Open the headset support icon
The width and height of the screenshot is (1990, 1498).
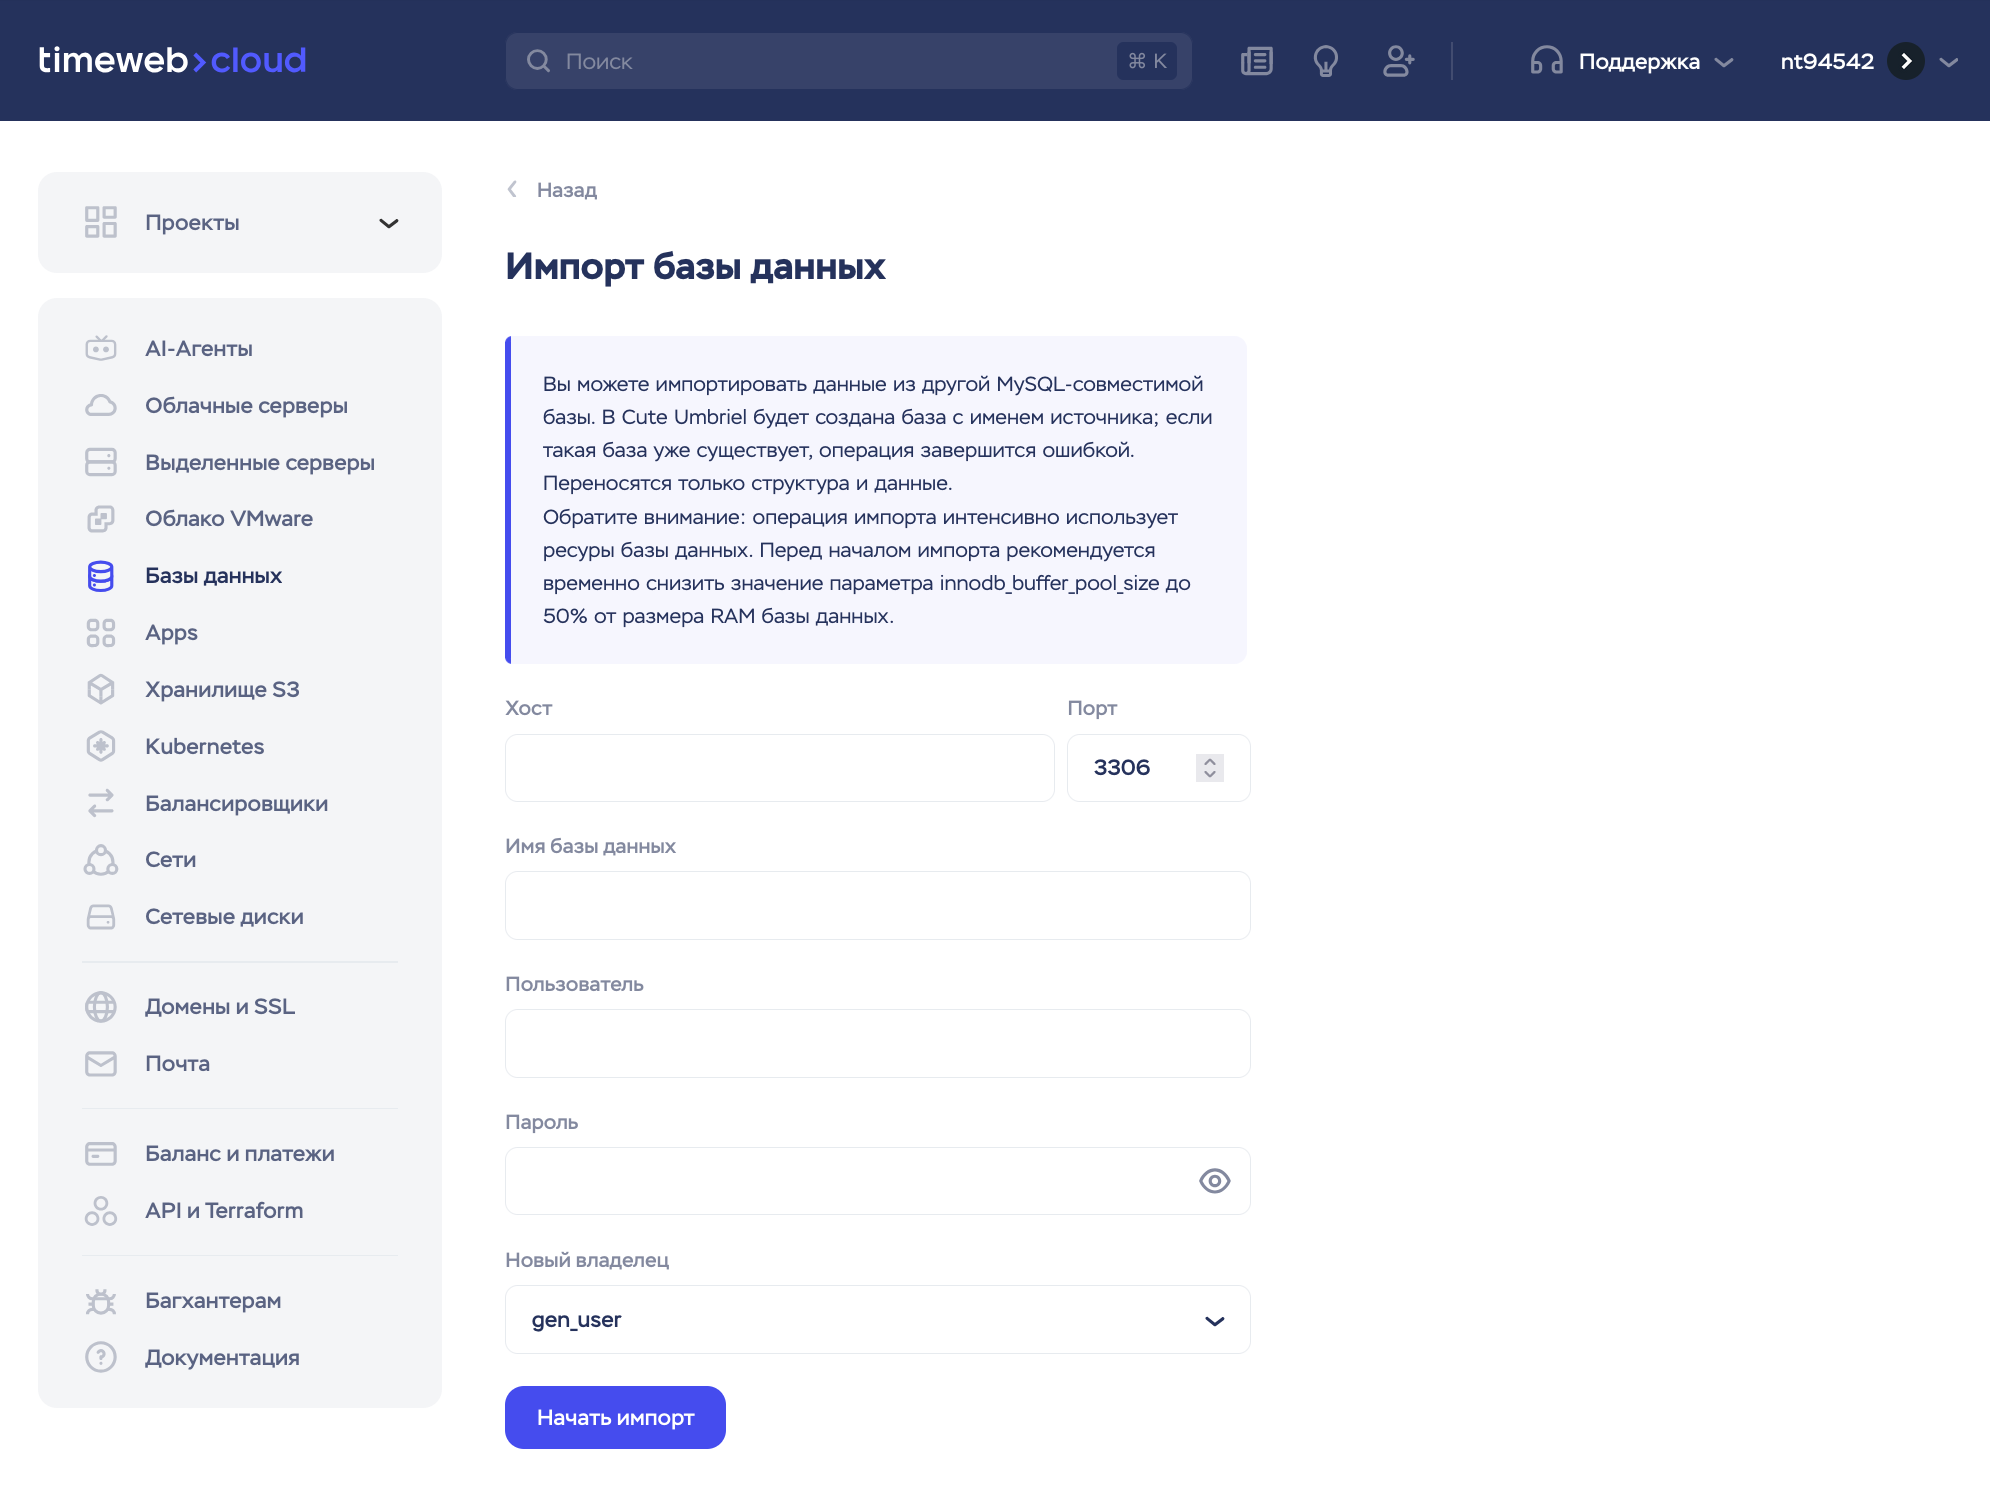[1546, 61]
